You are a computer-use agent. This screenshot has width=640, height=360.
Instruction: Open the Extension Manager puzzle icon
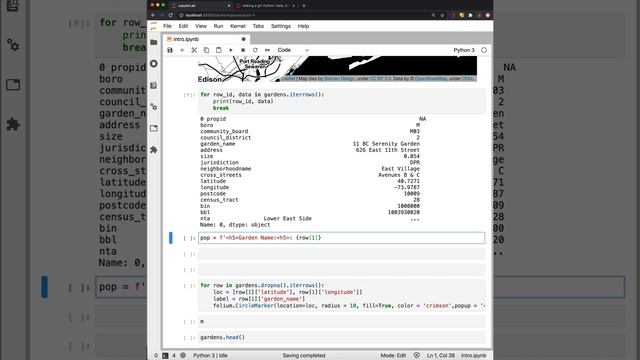[154, 150]
